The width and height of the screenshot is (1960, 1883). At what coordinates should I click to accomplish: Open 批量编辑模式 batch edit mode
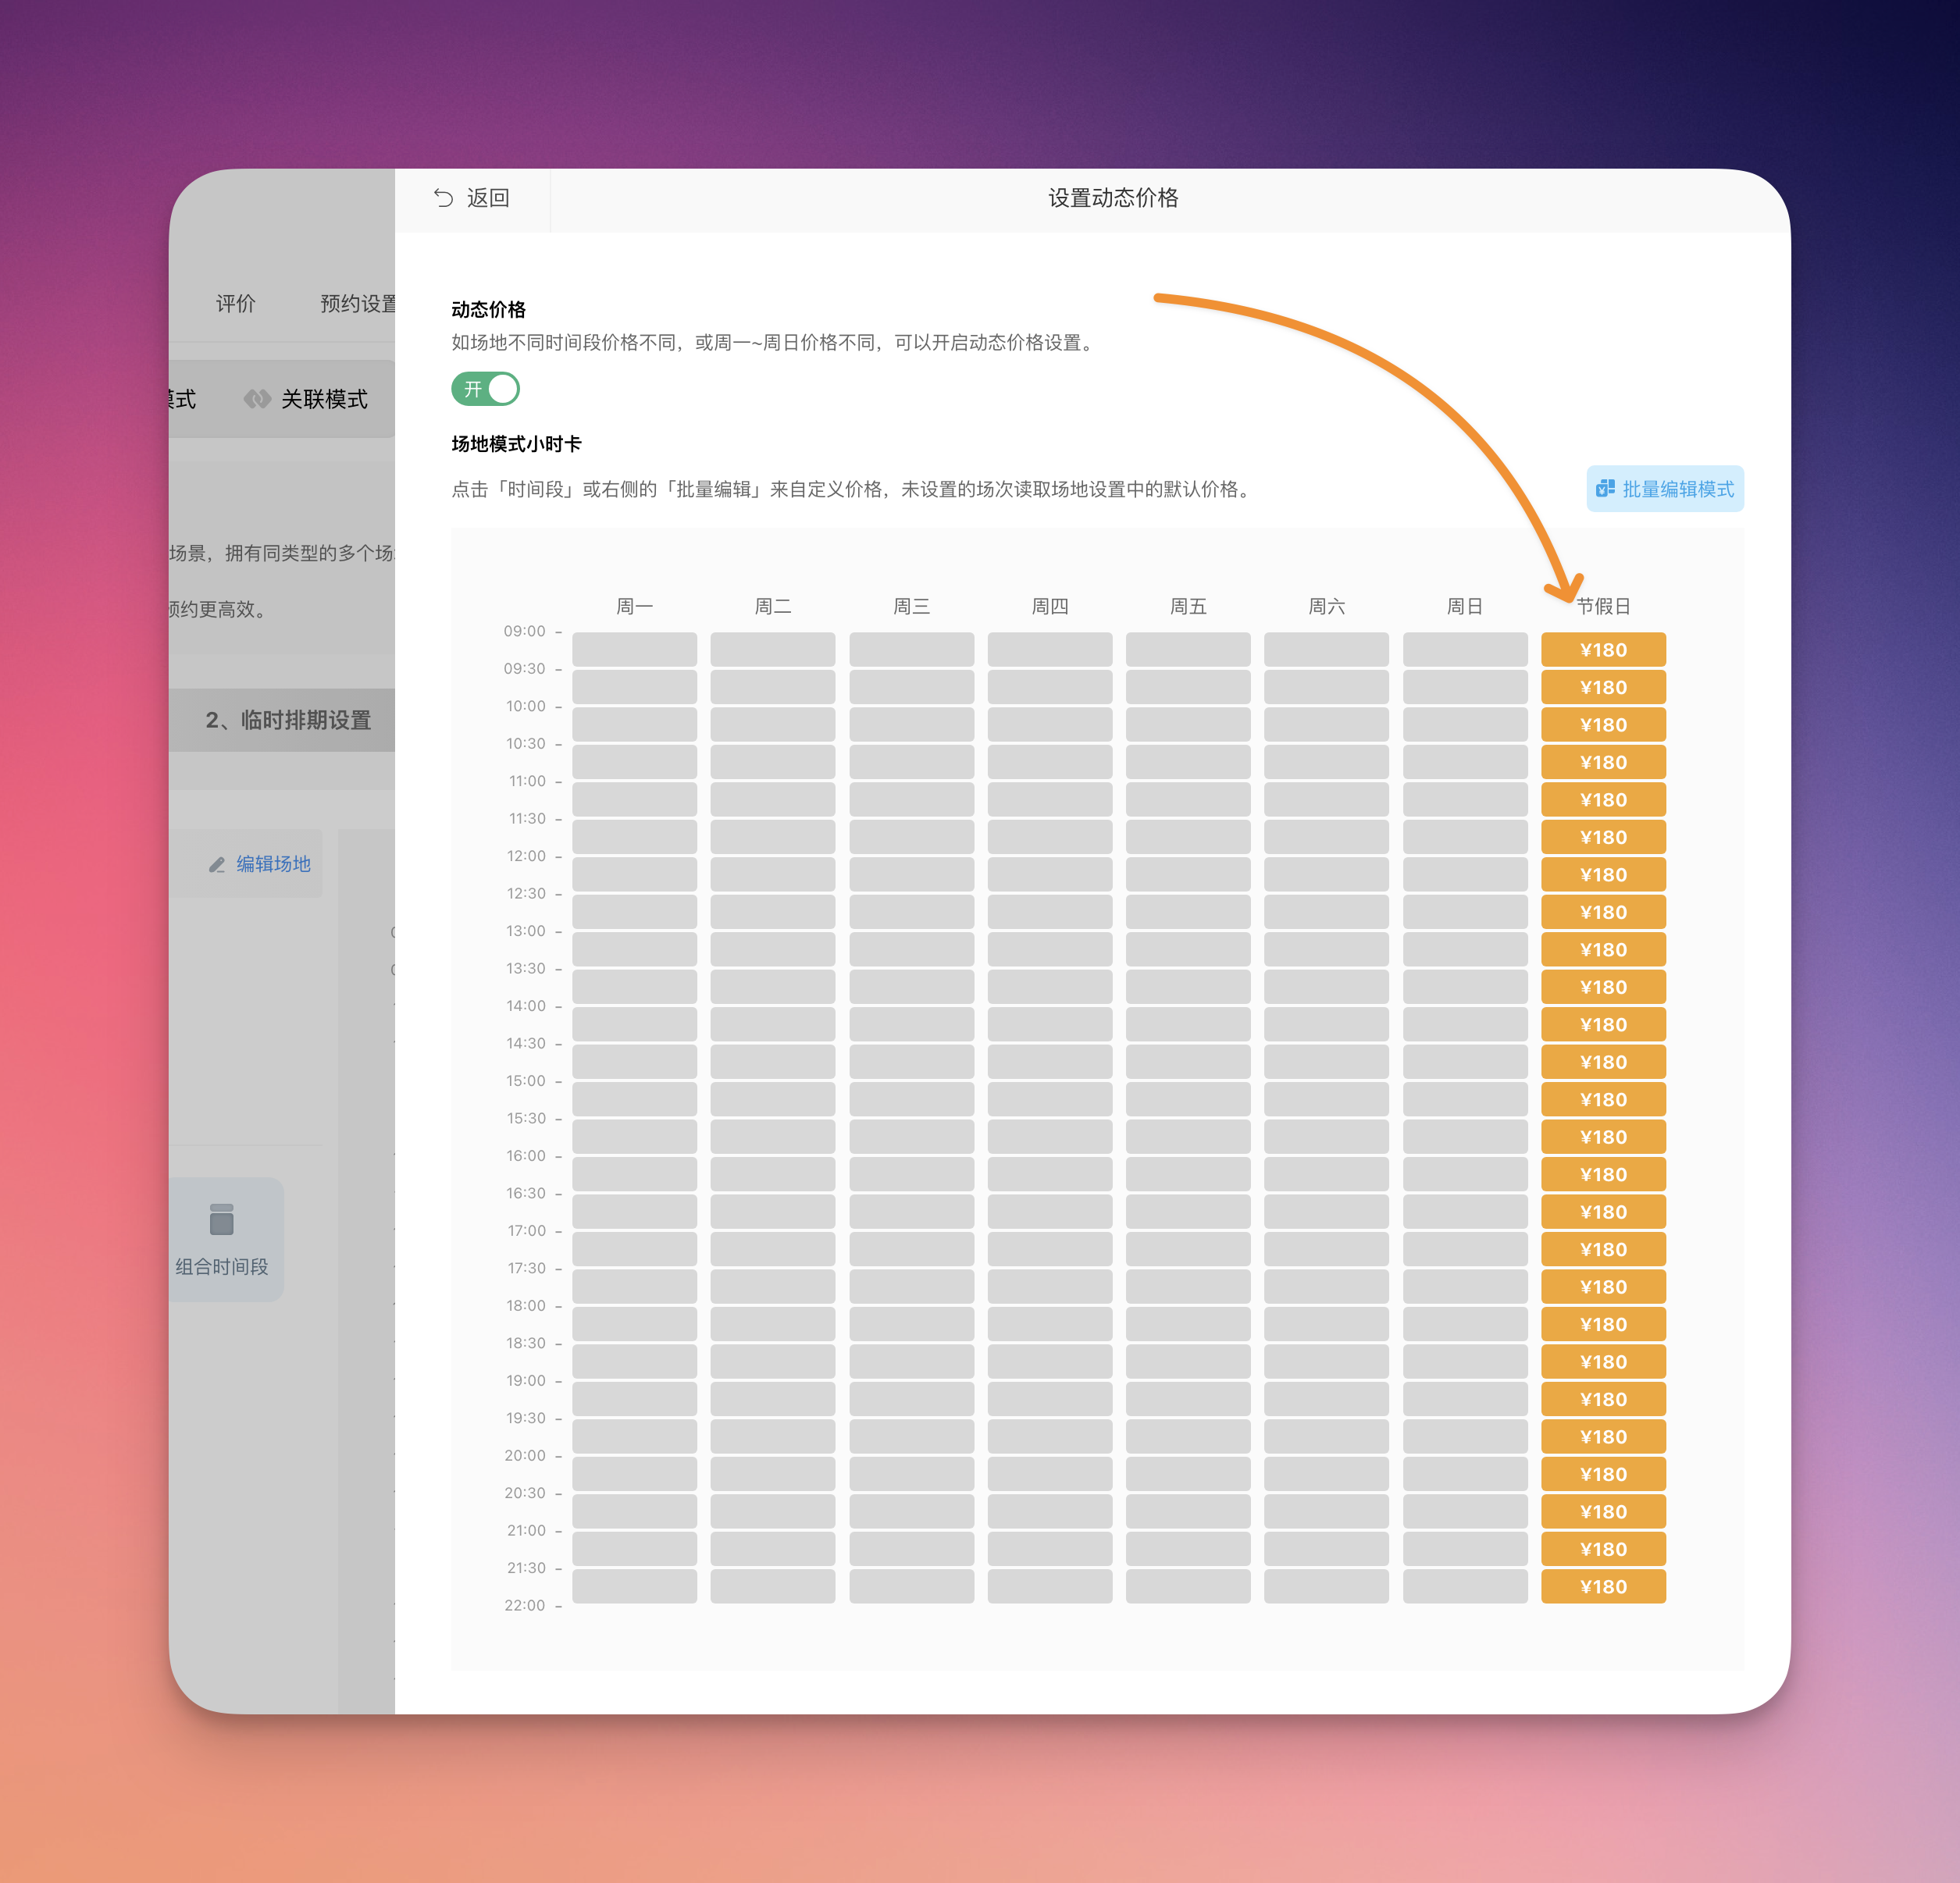1665,489
